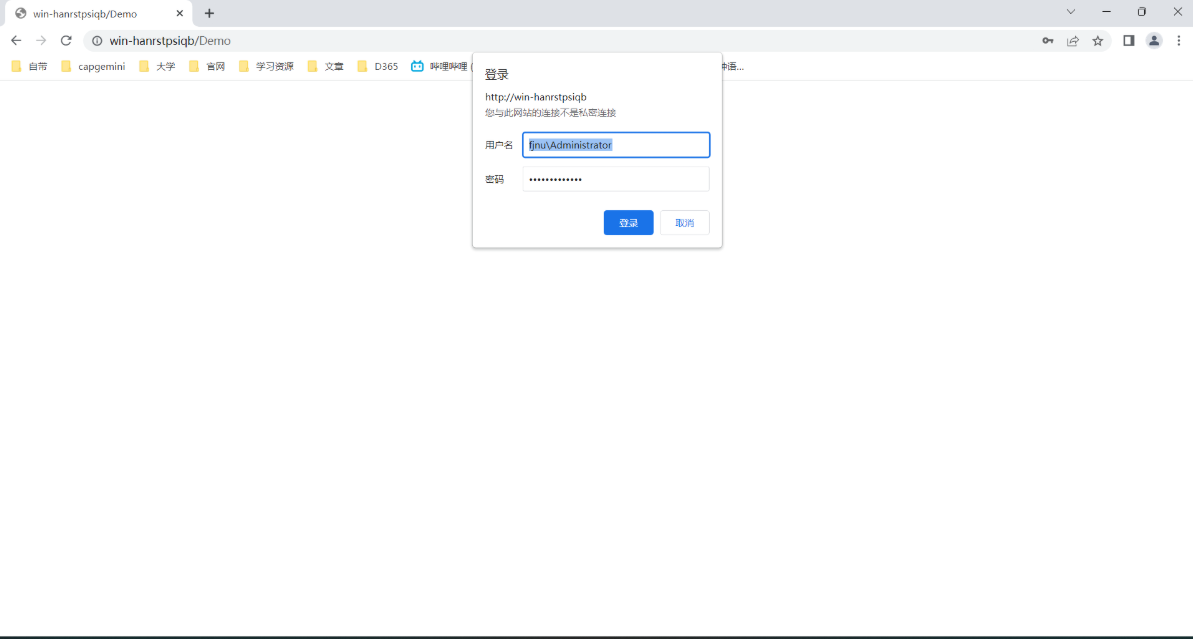Reload the page with the refresh icon
The image size is (1193, 639).
(66, 41)
